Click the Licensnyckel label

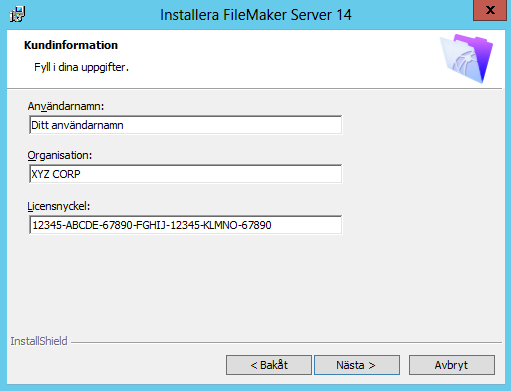59,207
